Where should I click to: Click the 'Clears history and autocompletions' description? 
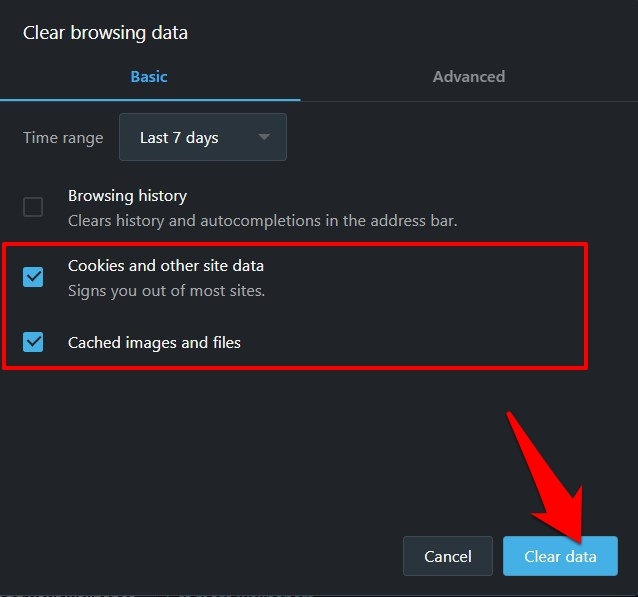[262, 220]
